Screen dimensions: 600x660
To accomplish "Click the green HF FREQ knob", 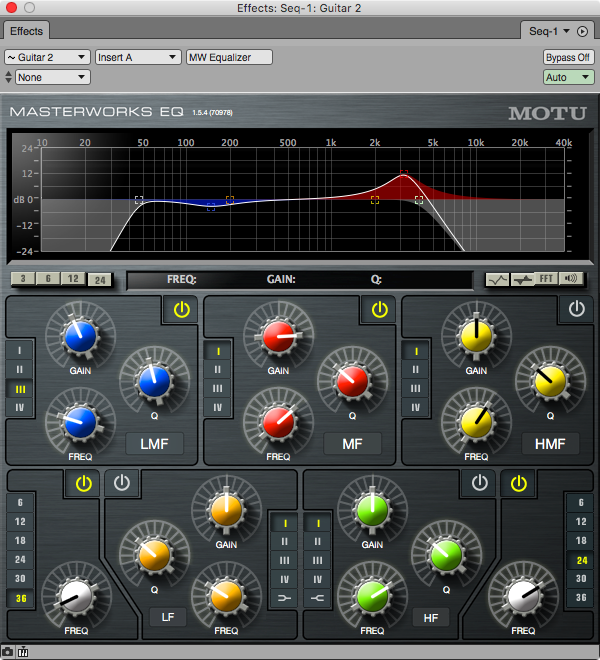I will [372, 596].
